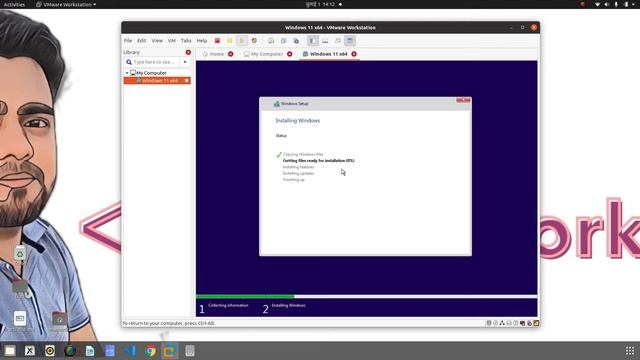This screenshot has width=640, height=360.
Task: Click the restart guest toolbar icon
Action: (x=254, y=41)
